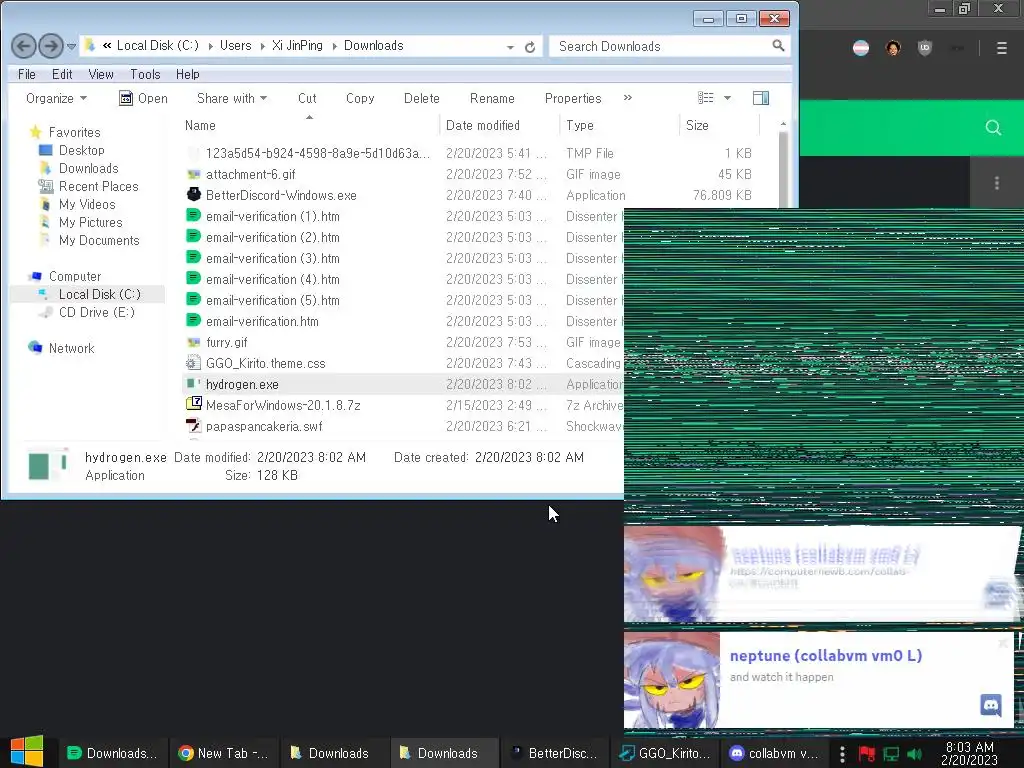Open the File menu
This screenshot has width=1024, height=768.
tap(27, 74)
